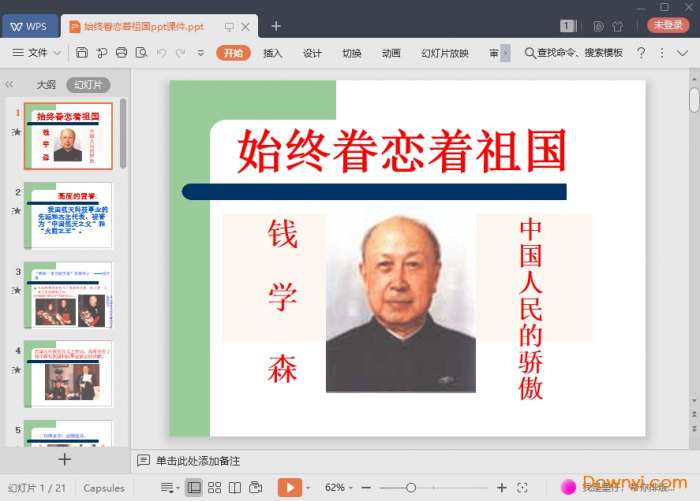Switch panel to 大纲 outline view
The height and width of the screenshot is (501, 700).
tap(46, 85)
